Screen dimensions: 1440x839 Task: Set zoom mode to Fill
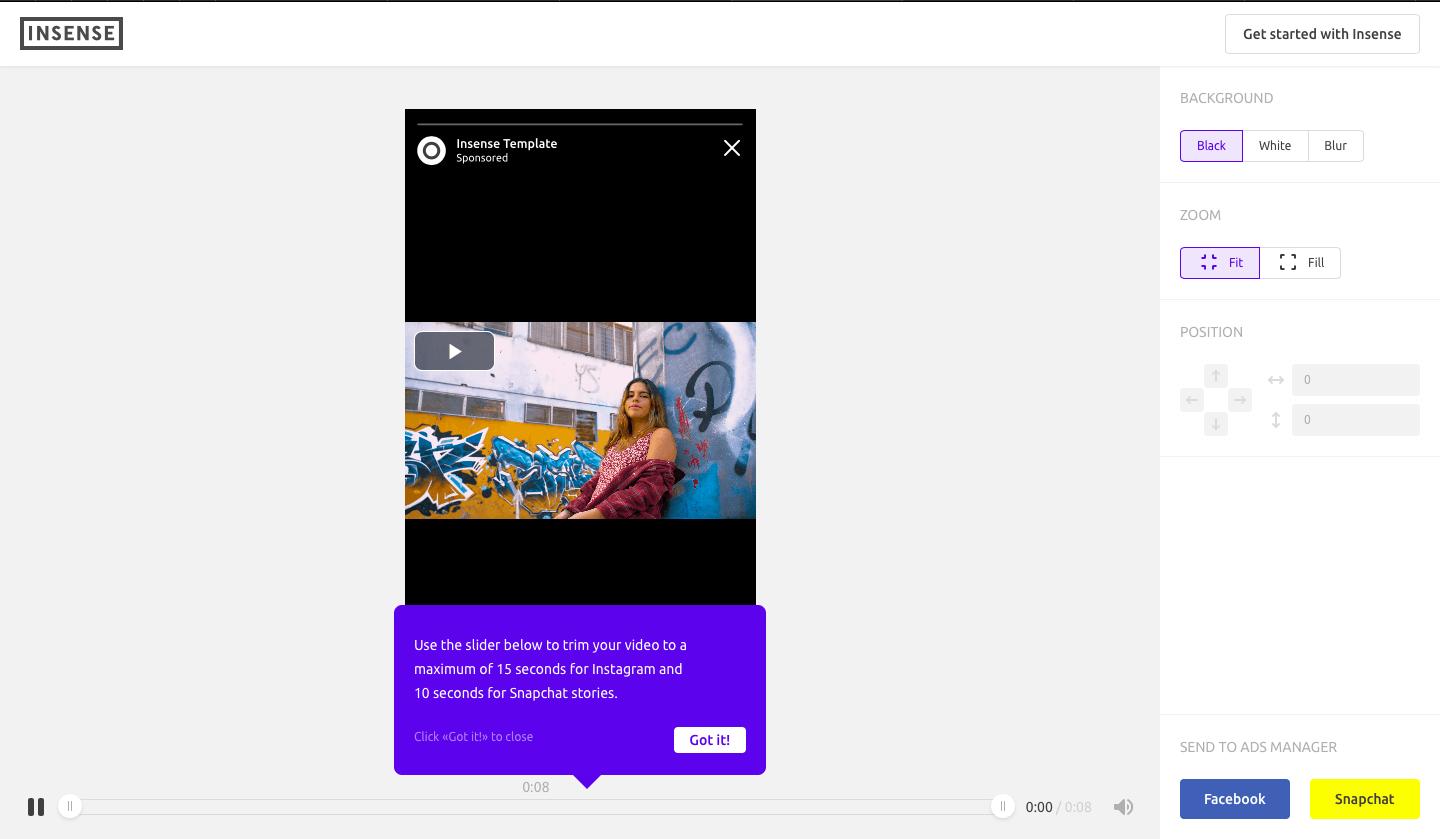[x=1300, y=263]
